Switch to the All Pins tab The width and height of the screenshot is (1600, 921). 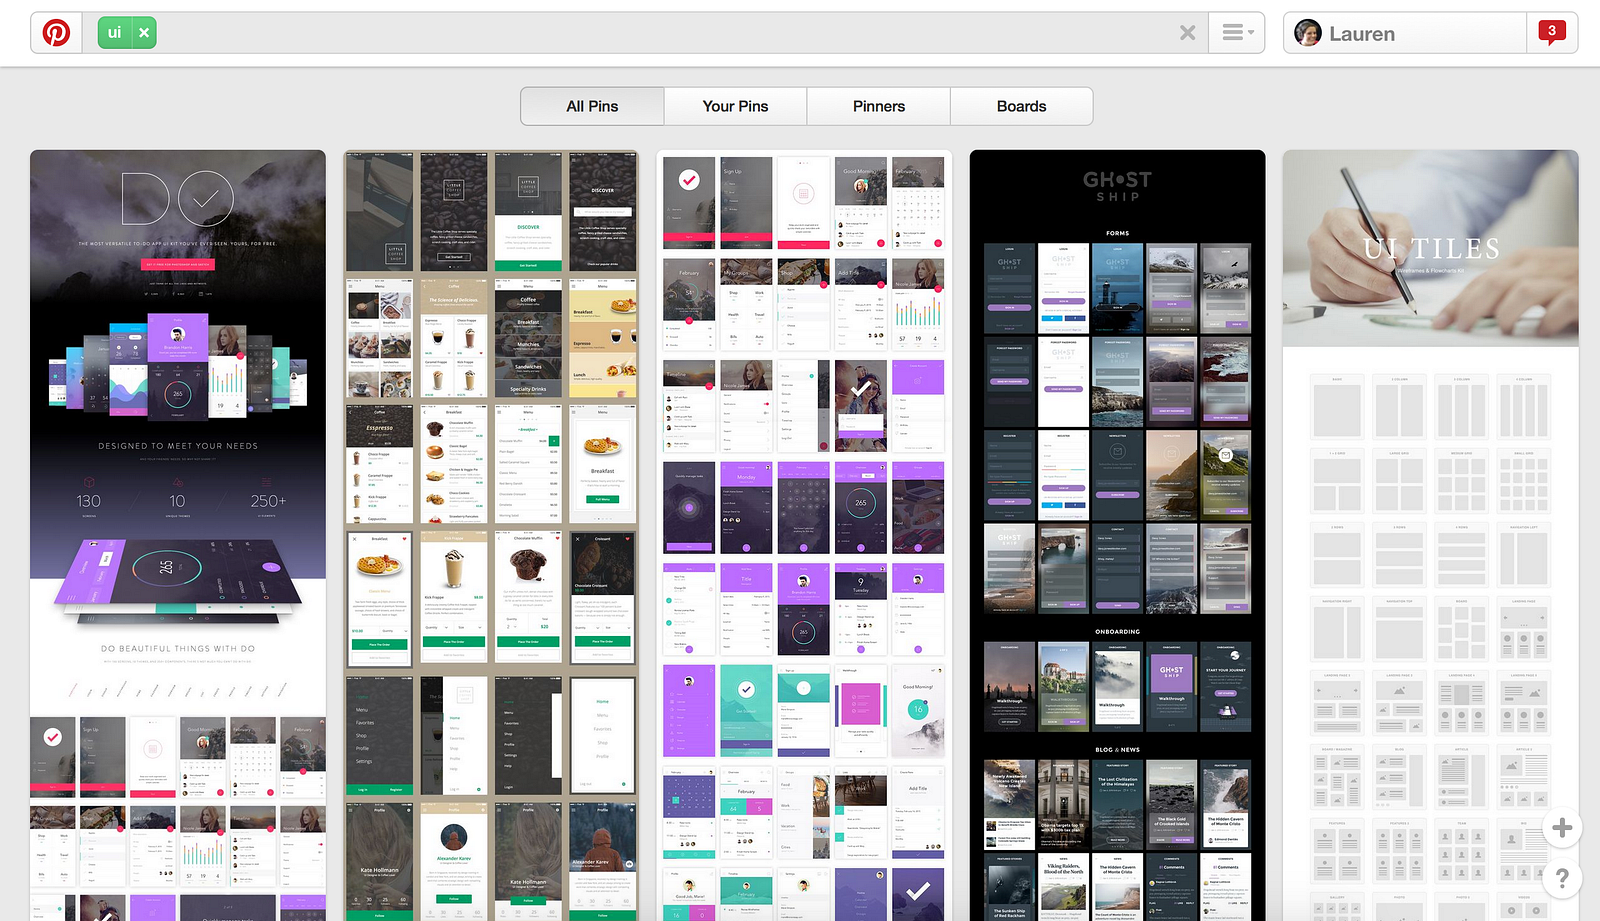pos(592,106)
